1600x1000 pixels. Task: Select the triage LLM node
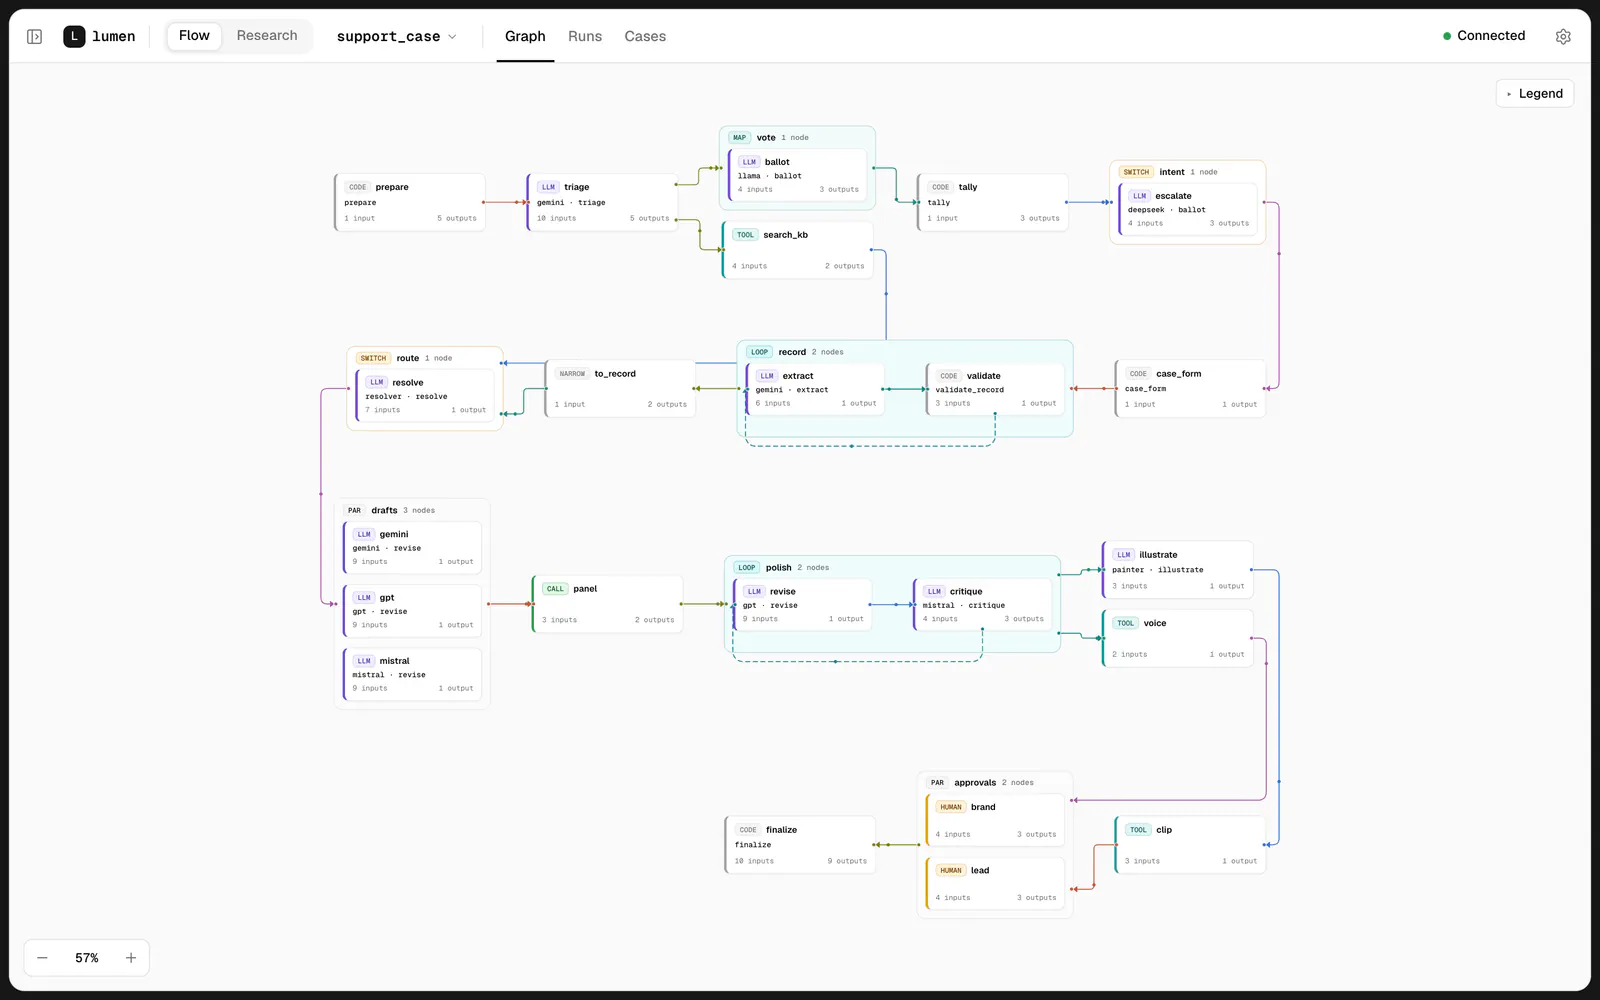603,202
